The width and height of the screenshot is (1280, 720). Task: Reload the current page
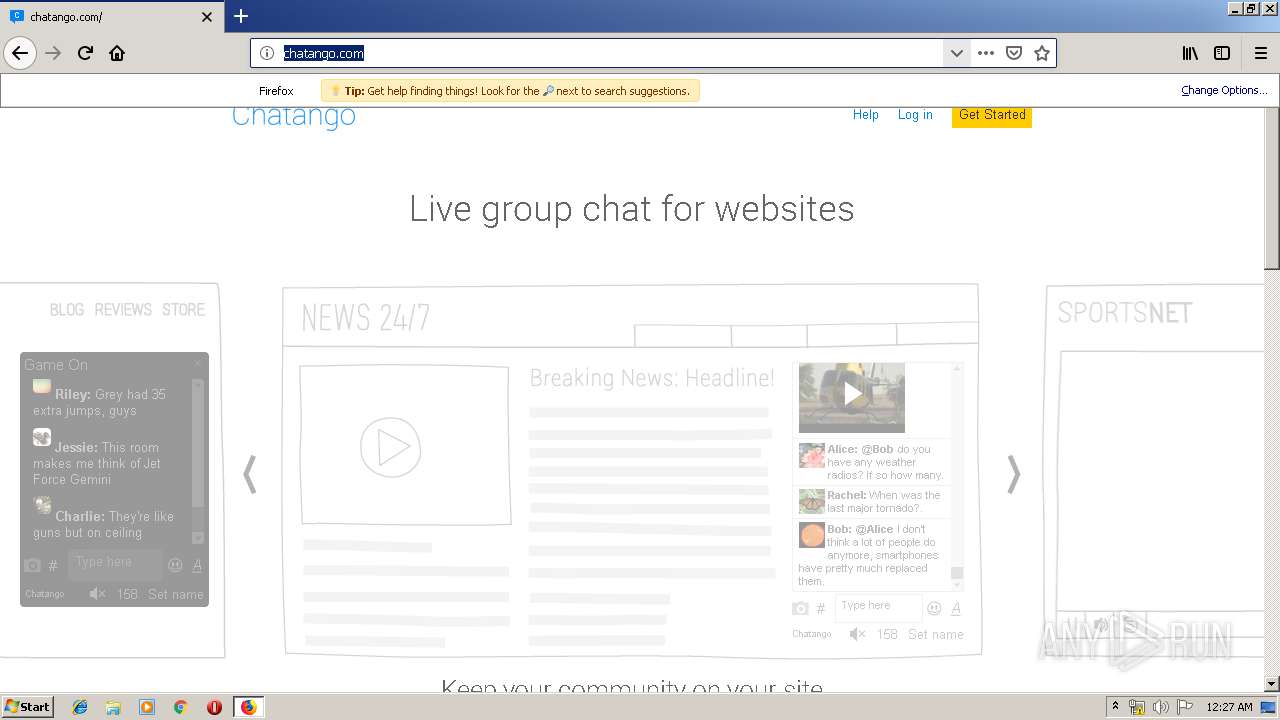85,53
